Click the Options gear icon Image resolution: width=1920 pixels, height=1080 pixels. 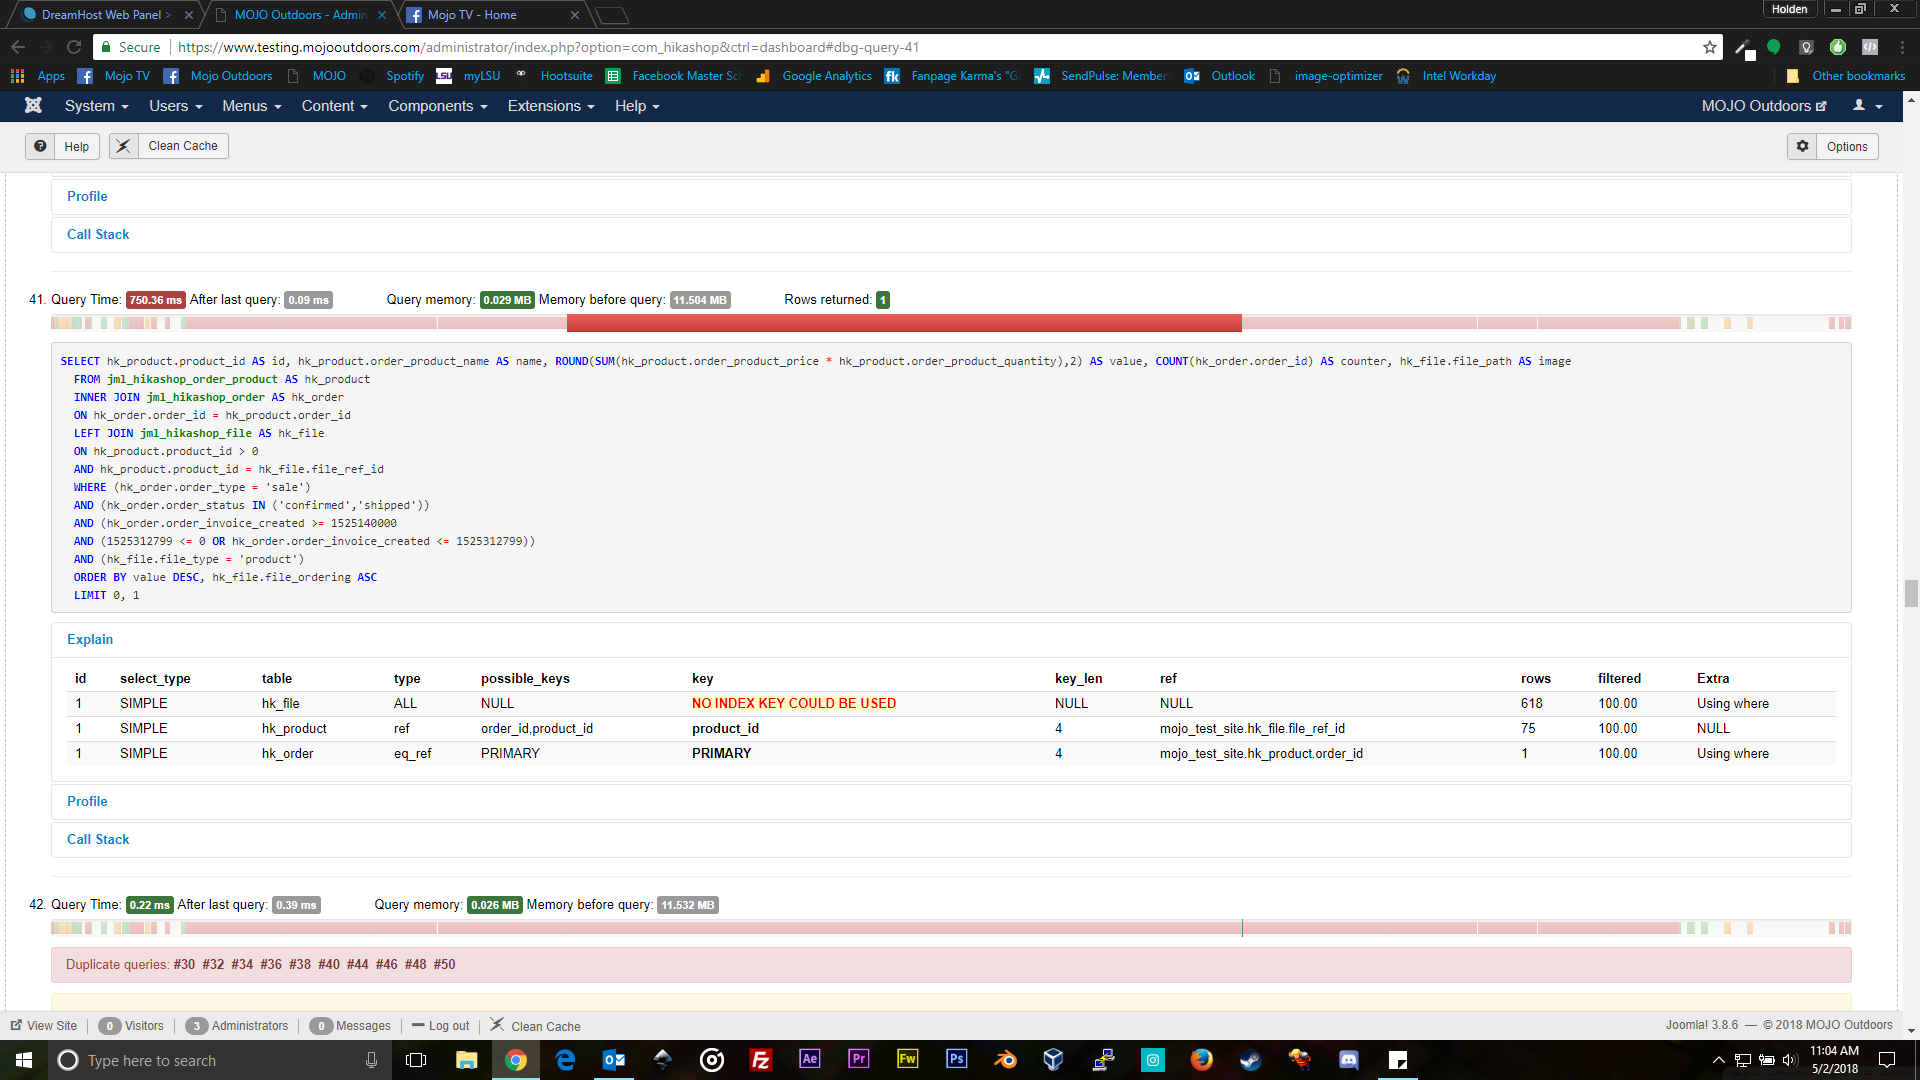pyautogui.click(x=1802, y=146)
